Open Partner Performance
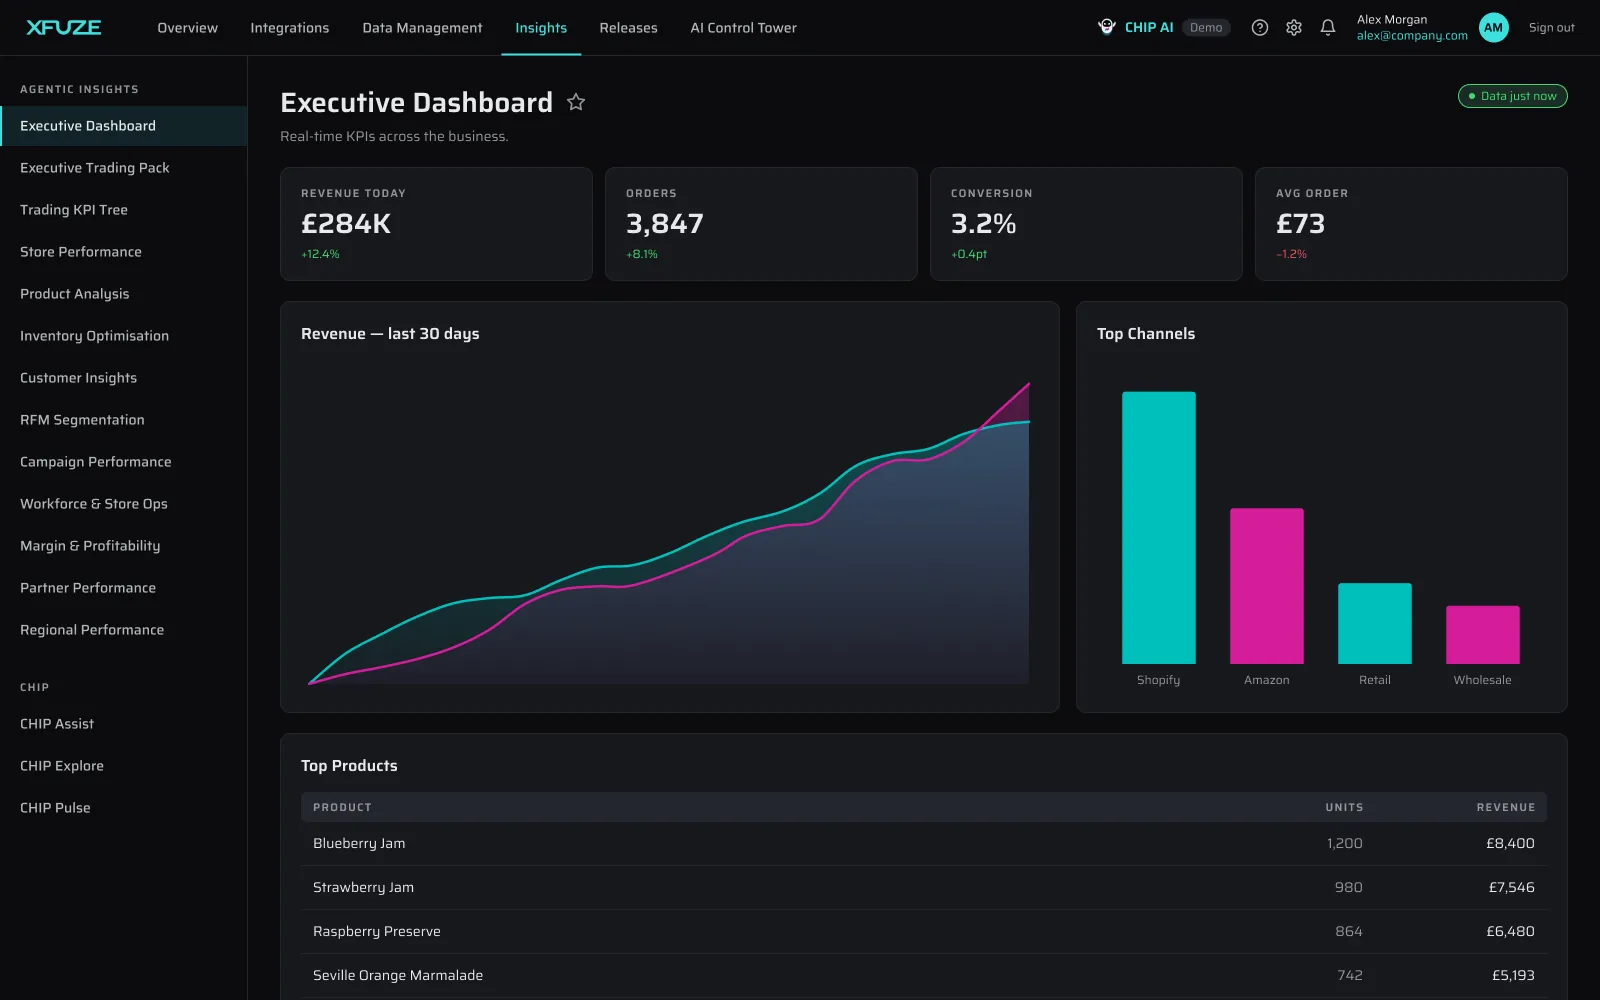Viewport: 1600px width, 1000px height. pyautogui.click(x=124, y=588)
